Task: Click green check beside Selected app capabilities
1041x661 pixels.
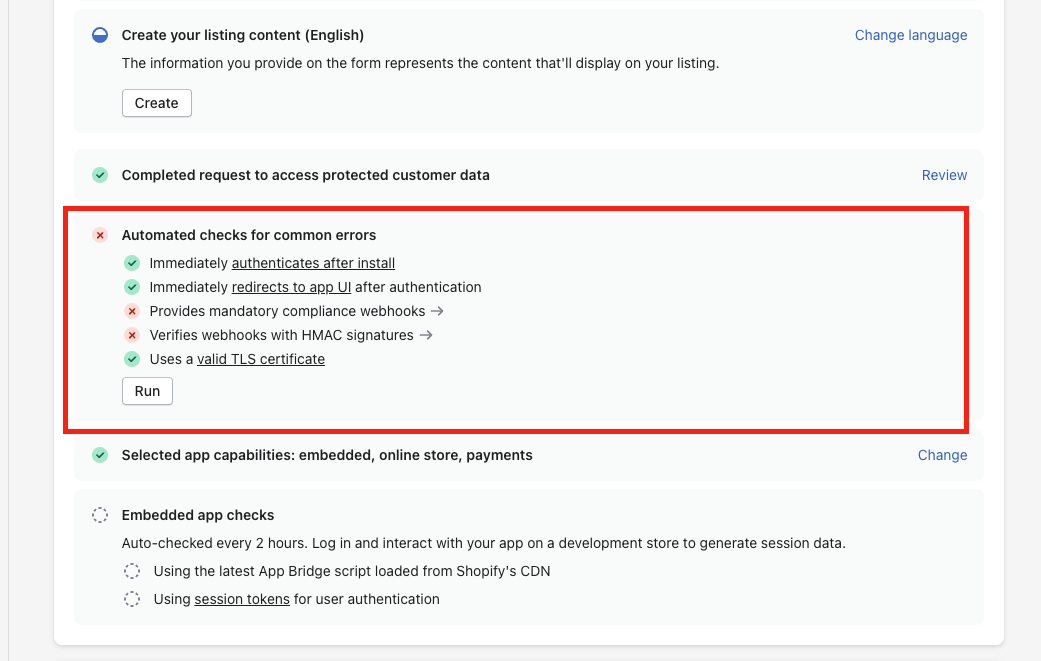Action: (x=100, y=455)
